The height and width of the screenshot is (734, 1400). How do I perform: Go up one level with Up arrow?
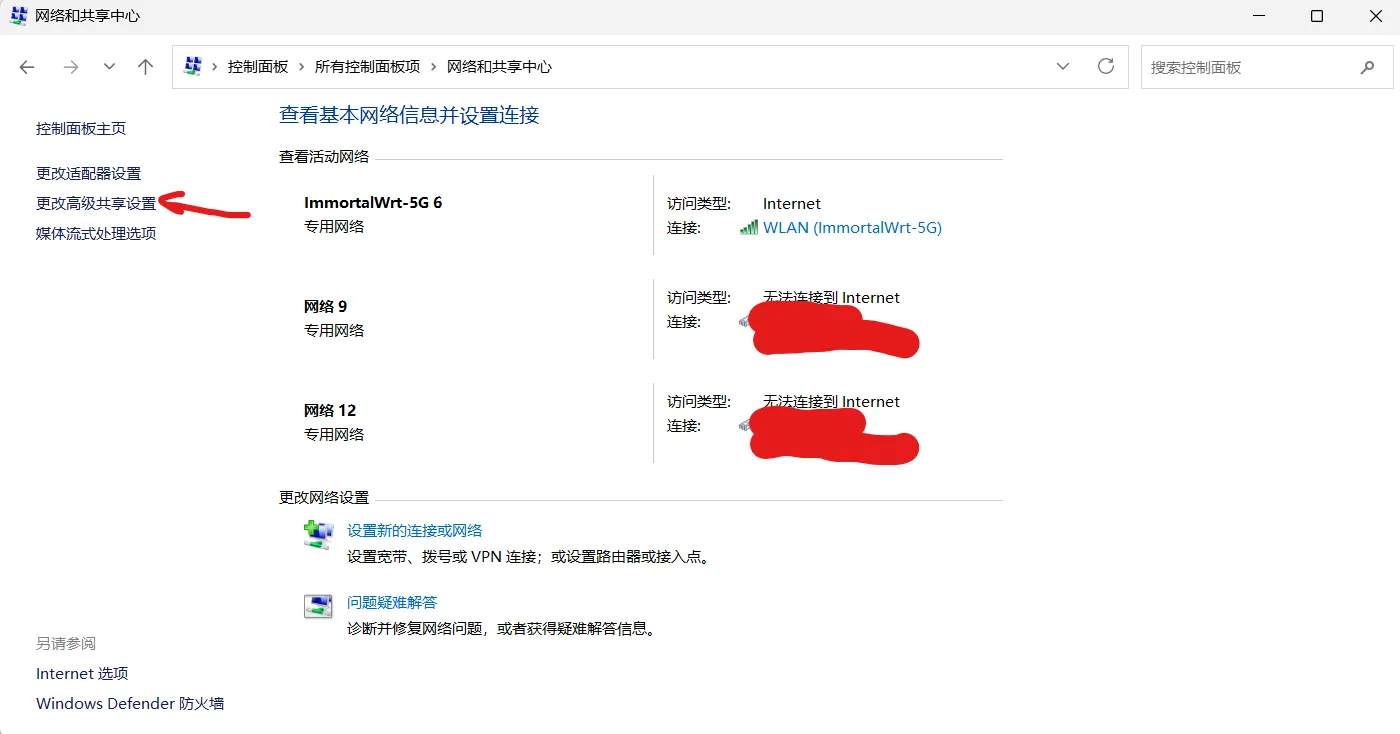point(146,67)
